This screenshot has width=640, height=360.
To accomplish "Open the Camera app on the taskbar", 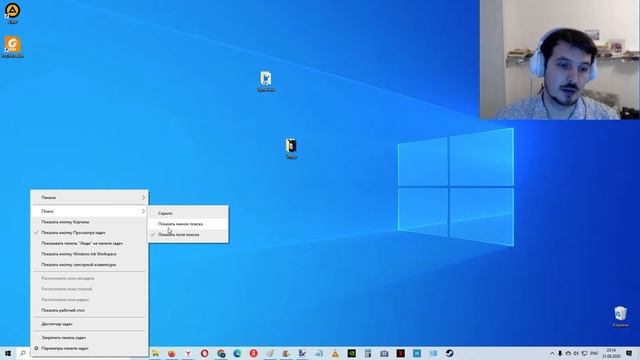I will pyautogui.click(x=384, y=353).
